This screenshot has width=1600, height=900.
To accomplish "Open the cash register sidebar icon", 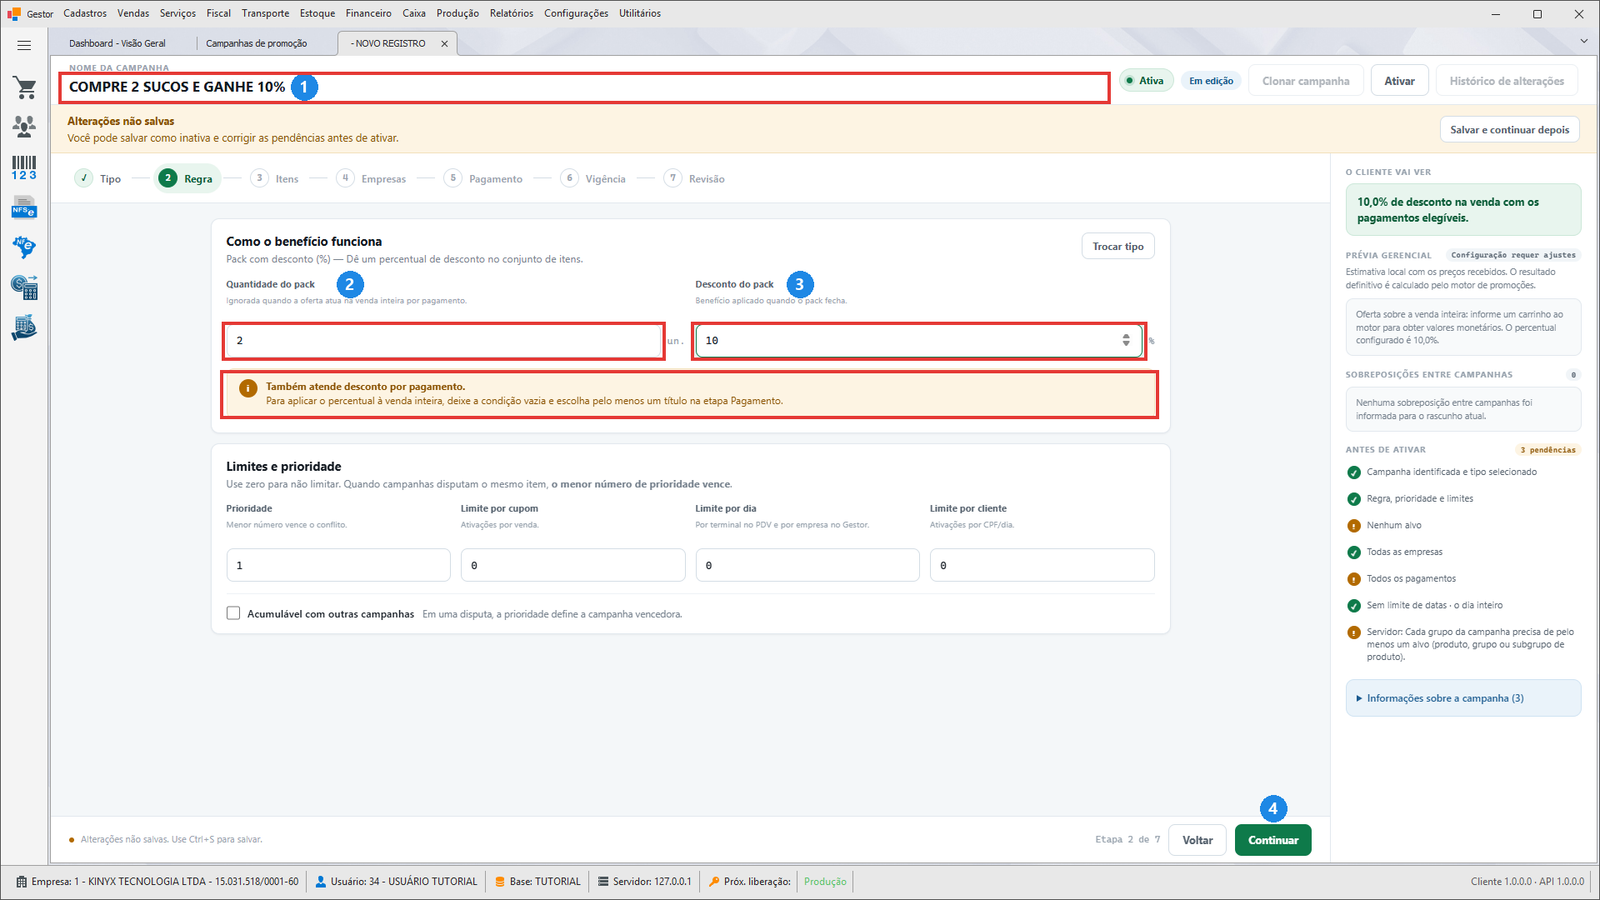I will point(24,328).
